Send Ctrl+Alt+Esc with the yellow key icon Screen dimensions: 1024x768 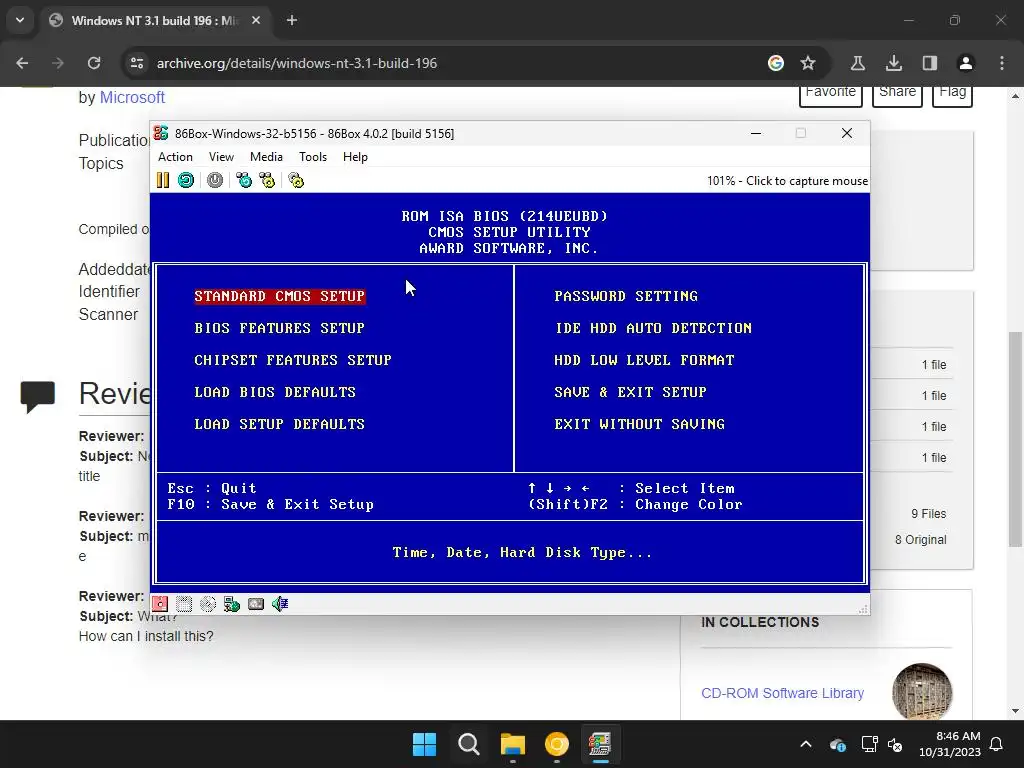tap(267, 180)
